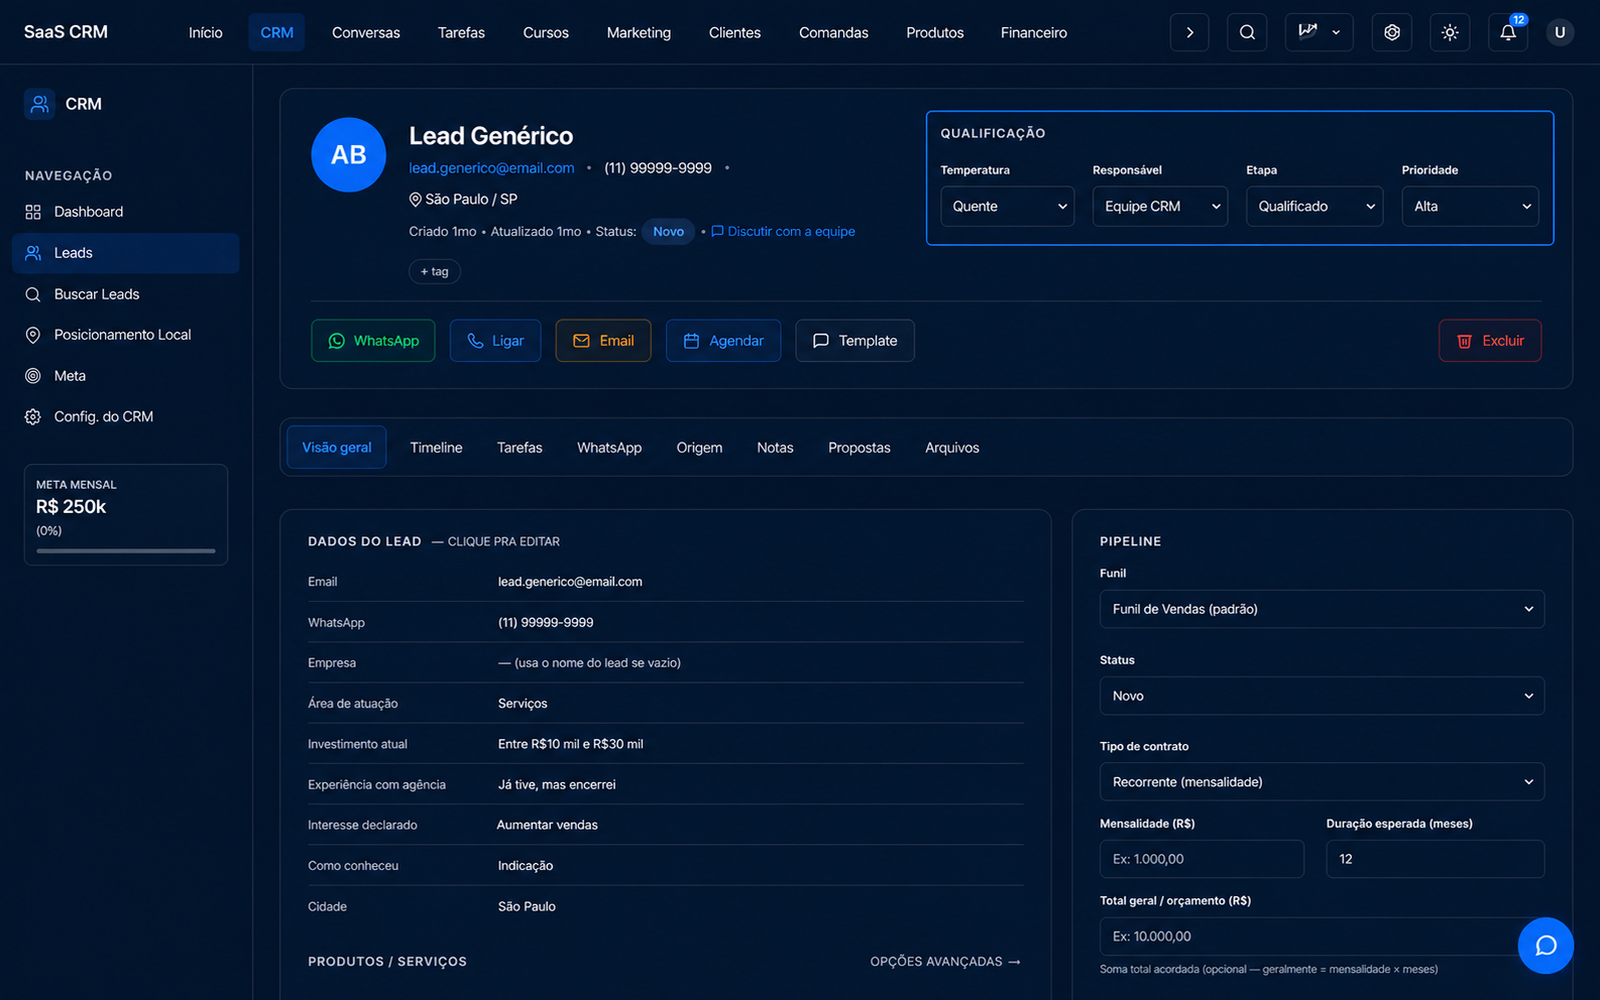This screenshot has height=1000, width=1600.
Task: Click the (11) 99999-9999 phone in header
Action: 658,168
